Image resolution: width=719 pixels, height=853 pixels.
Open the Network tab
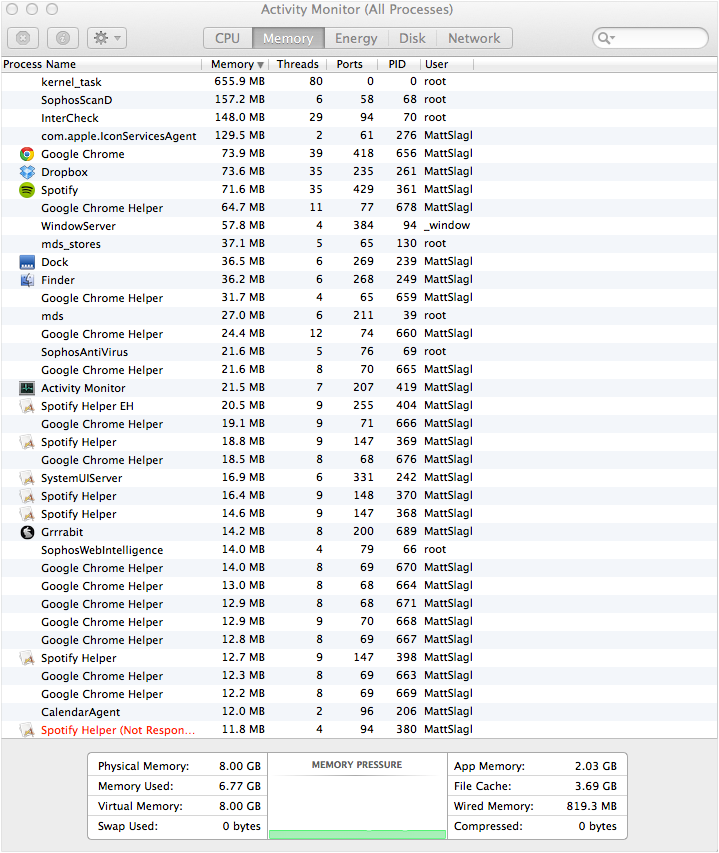point(474,38)
